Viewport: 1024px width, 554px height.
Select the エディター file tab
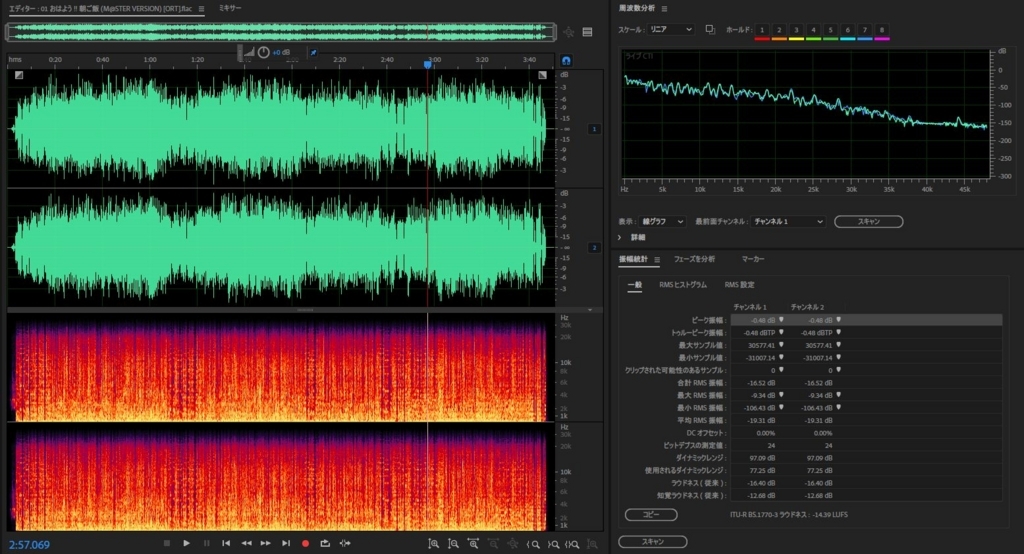click(101, 9)
